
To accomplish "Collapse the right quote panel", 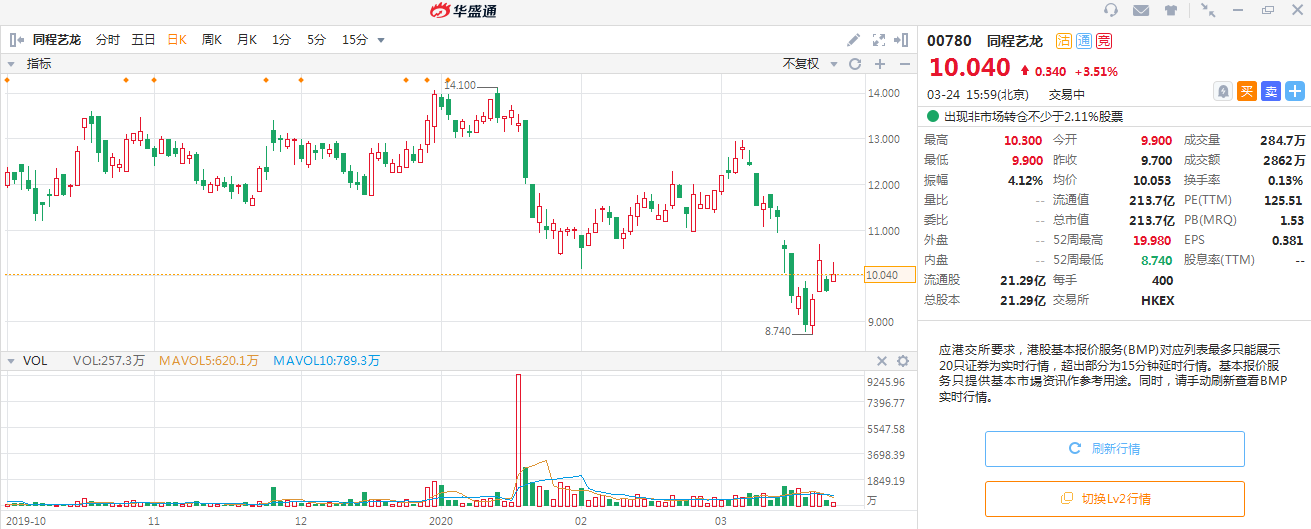I will [904, 40].
